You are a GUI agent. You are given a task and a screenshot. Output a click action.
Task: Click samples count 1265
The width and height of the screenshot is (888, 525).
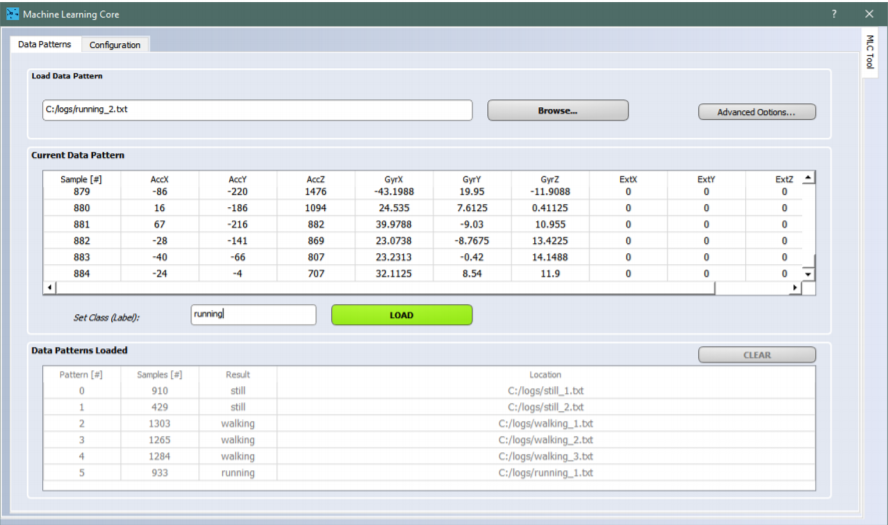click(x=160, y=440)
